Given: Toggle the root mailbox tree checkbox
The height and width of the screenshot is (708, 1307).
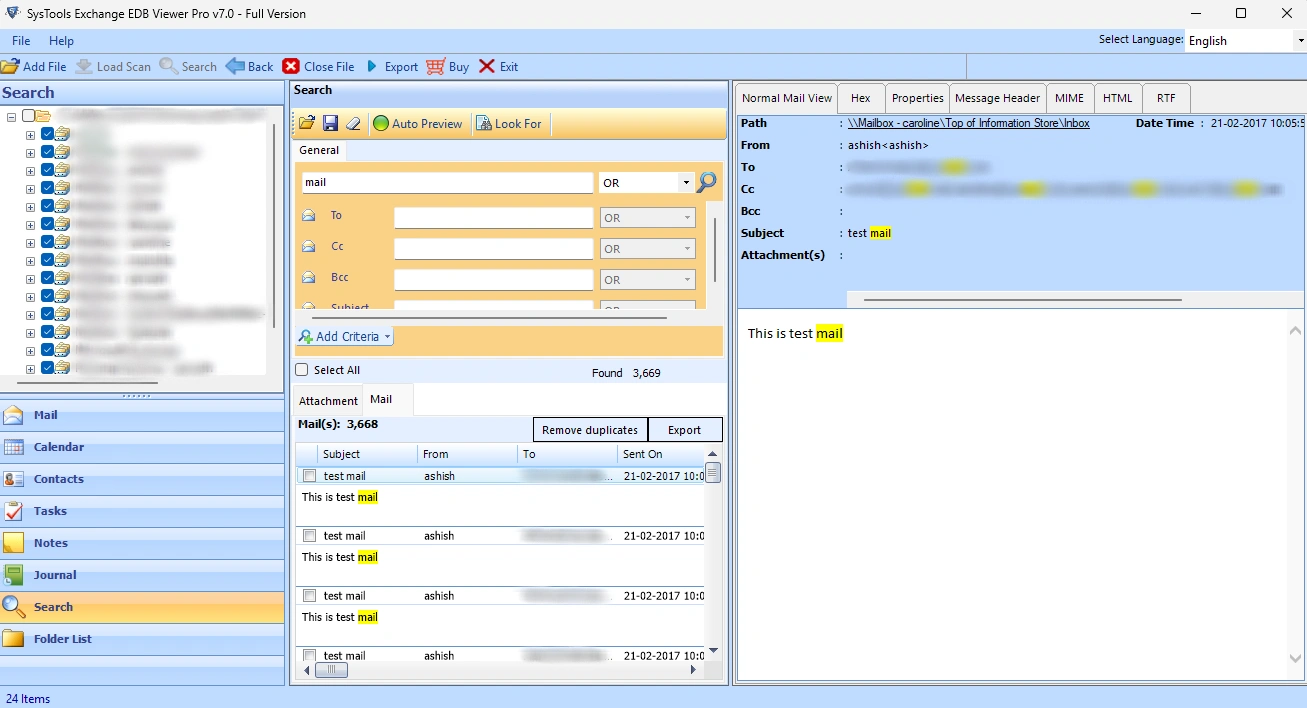Looking at the screenshot, I should point(29,116).
